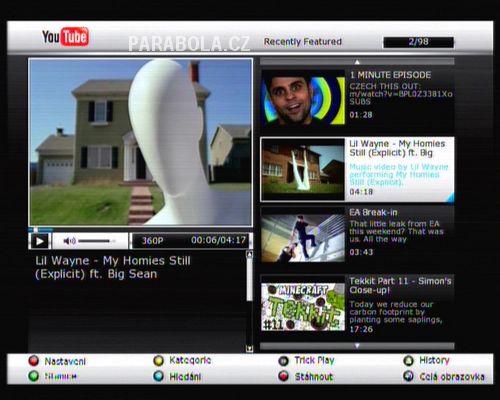Click the 'Tekkit Part 11 - Simon's Close-up!' title
This screenshot has height=400, width=500.
400,285
